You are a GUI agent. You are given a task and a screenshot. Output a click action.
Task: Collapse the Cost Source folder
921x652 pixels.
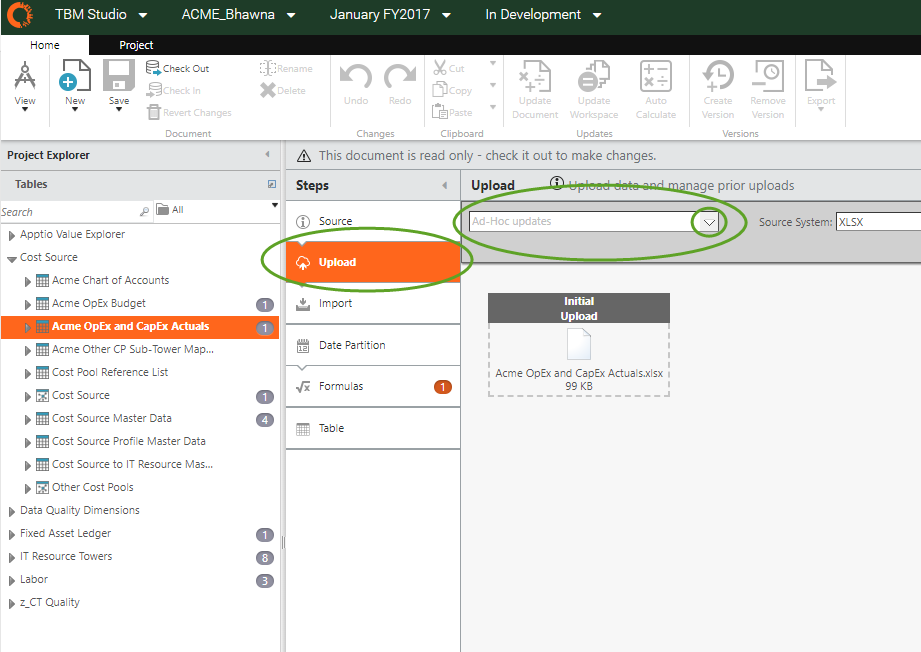tap(12, 258)
